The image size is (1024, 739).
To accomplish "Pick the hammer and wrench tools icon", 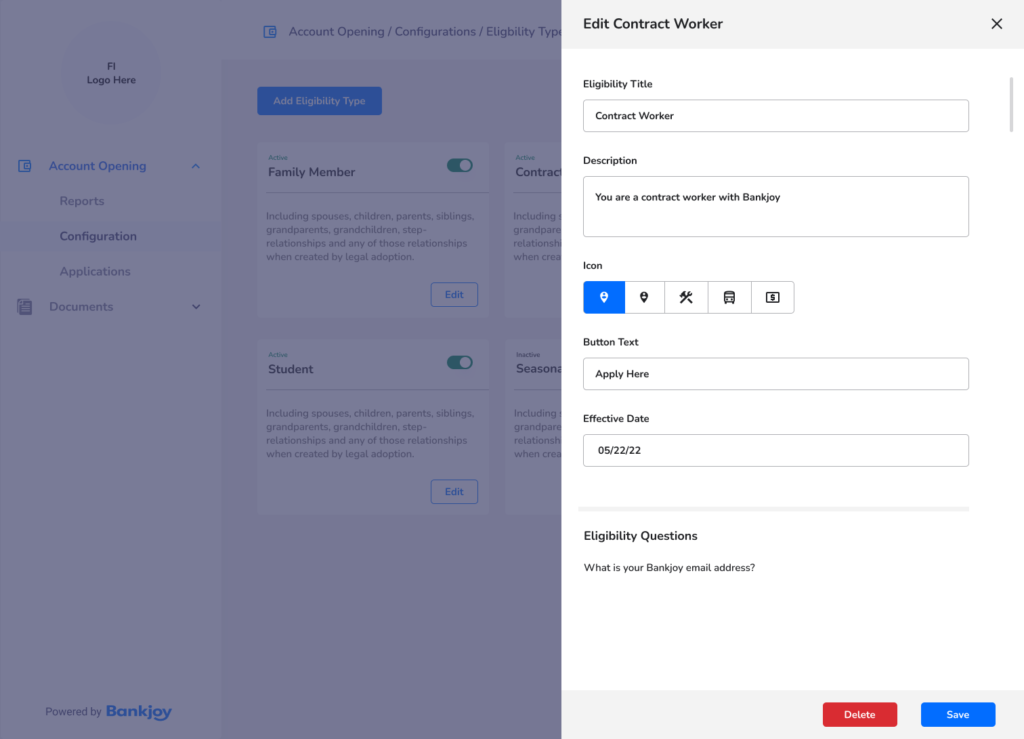I will 686,297.
